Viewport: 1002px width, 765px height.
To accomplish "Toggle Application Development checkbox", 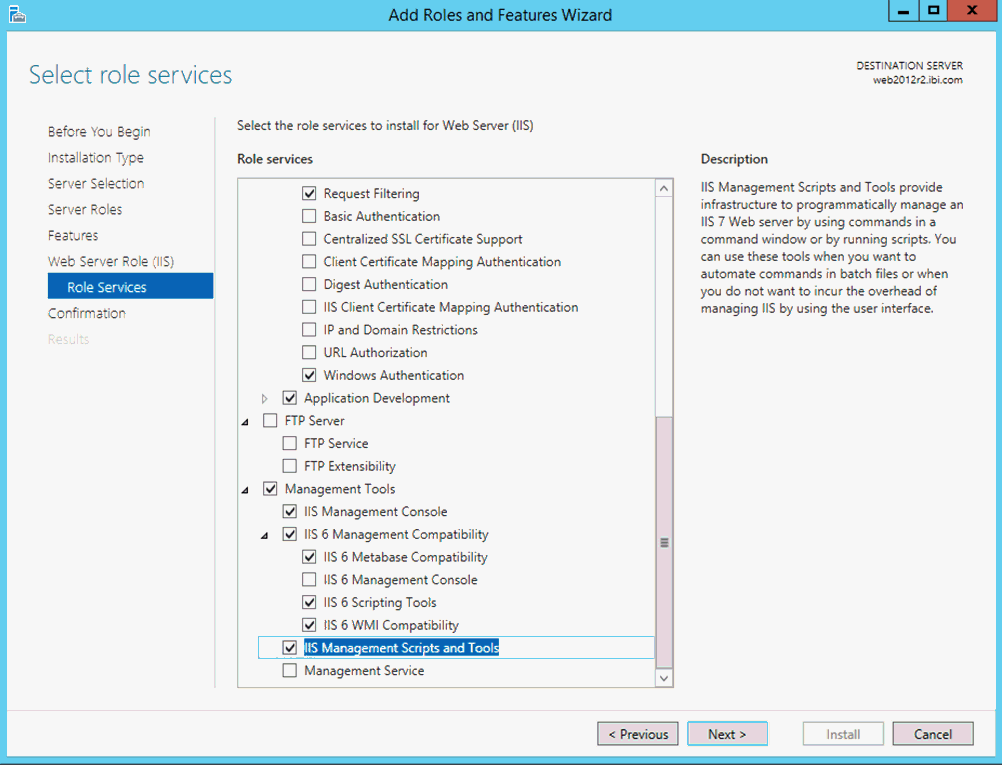I will click(289, 398).
